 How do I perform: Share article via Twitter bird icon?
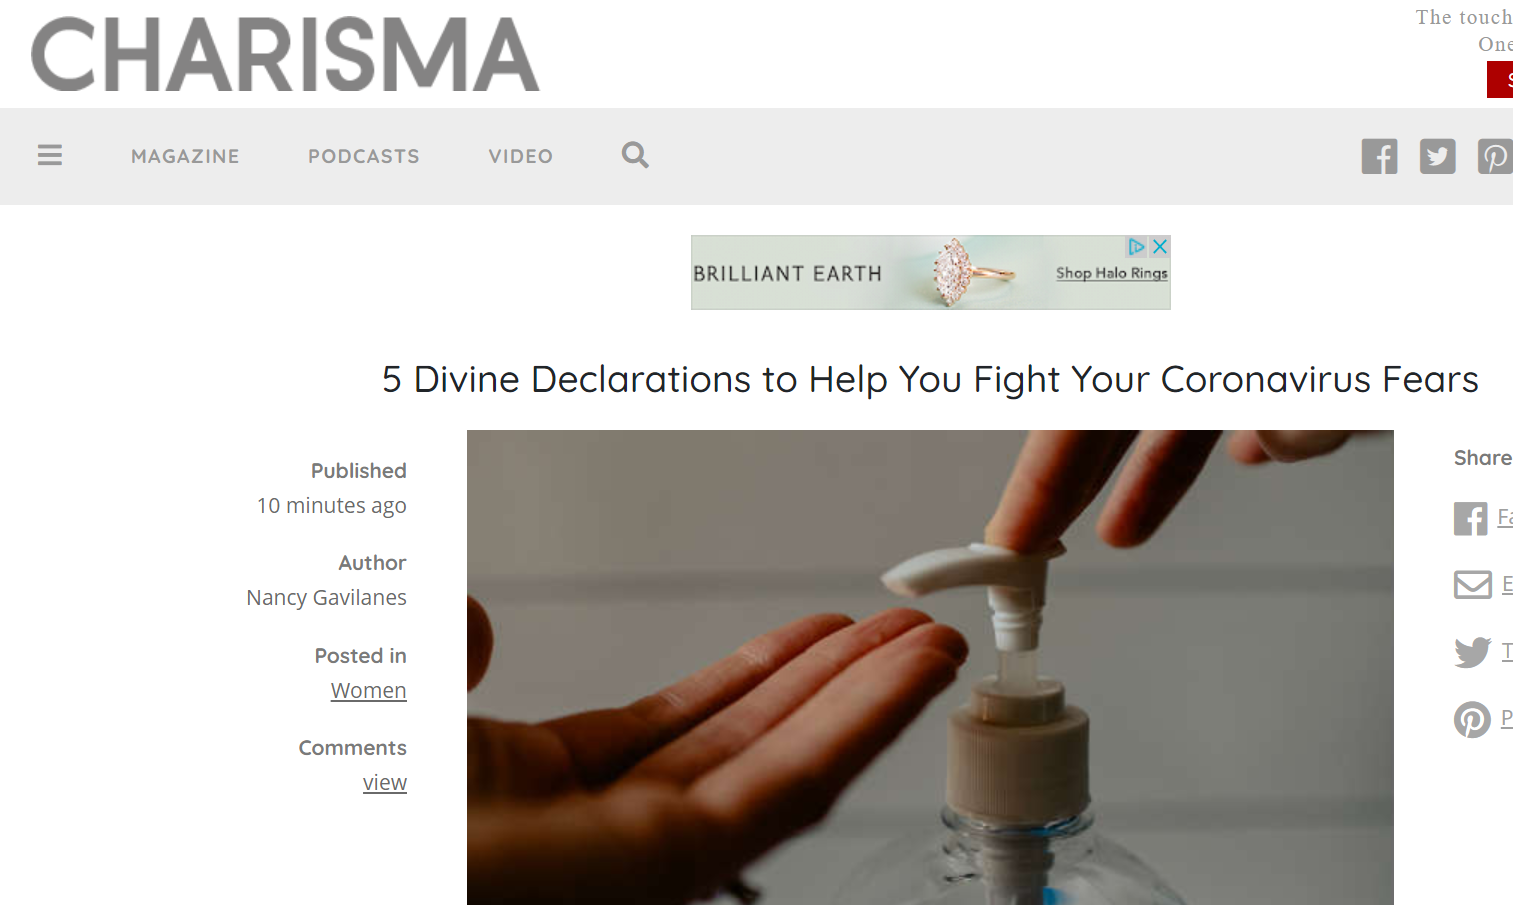[x=1473, y=652]
